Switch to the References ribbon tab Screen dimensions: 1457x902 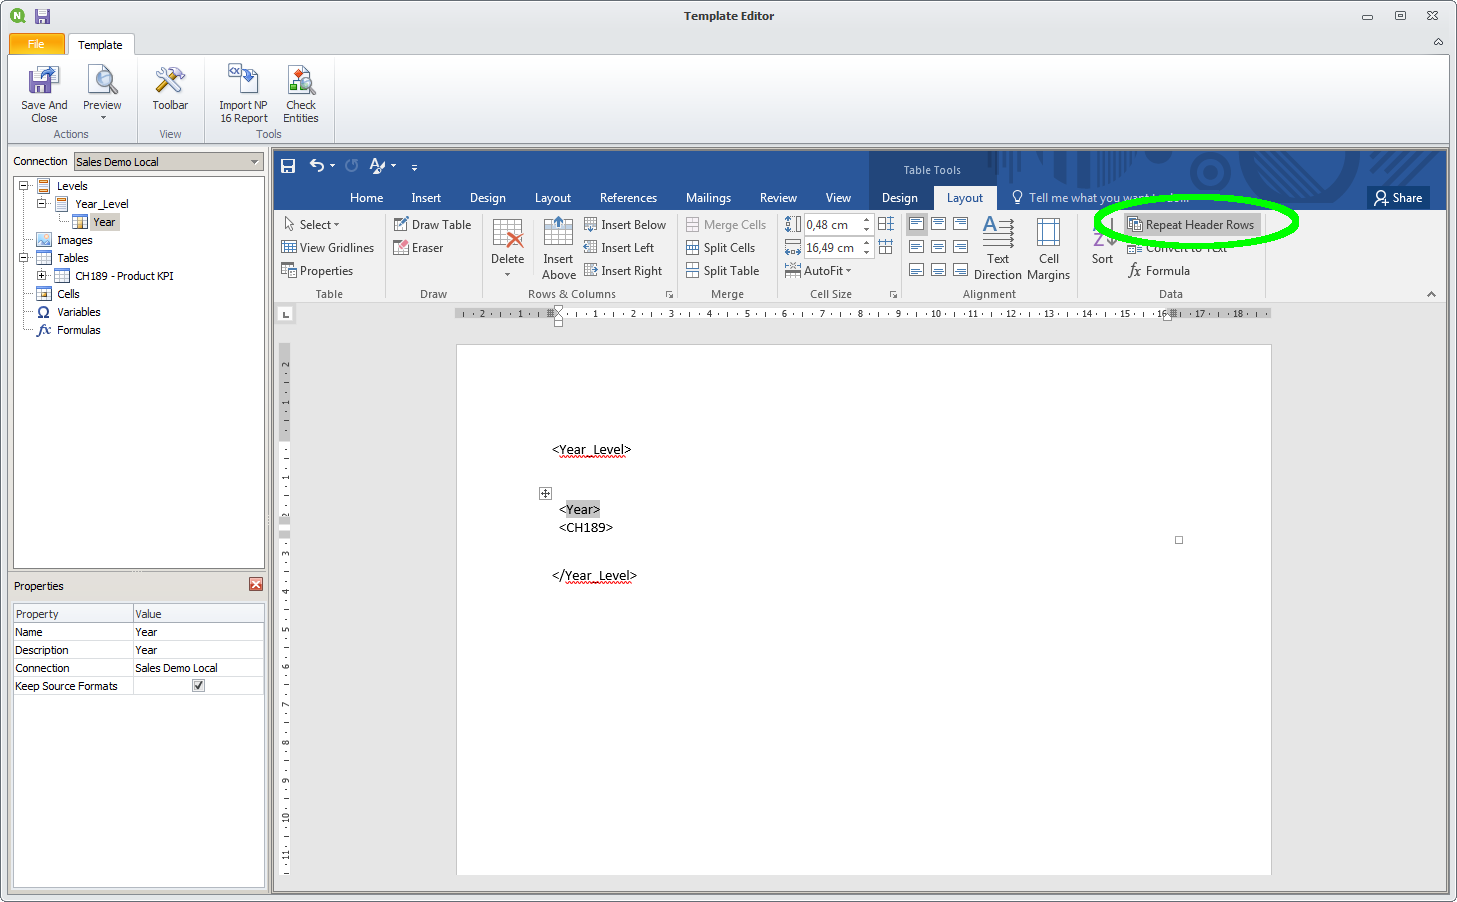point(628,198)
